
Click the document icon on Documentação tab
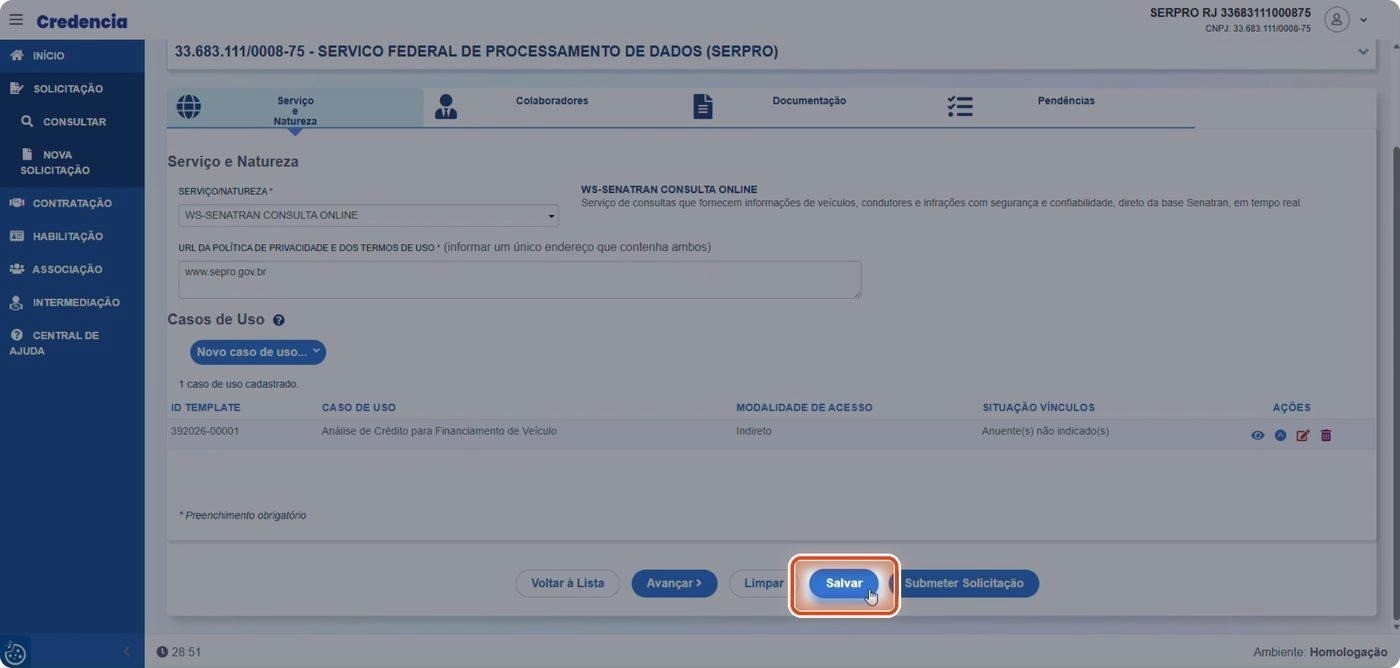(x=703, y=107)
